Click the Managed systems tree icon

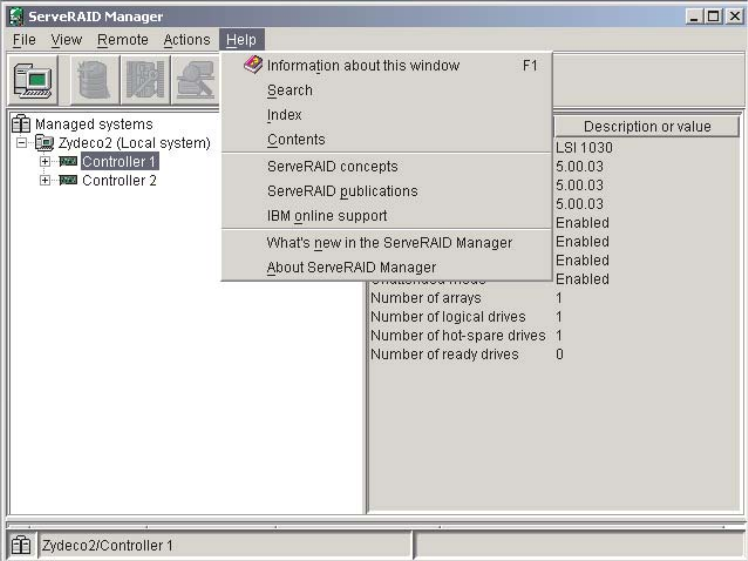pyautogui.click(x=21, y=124)
